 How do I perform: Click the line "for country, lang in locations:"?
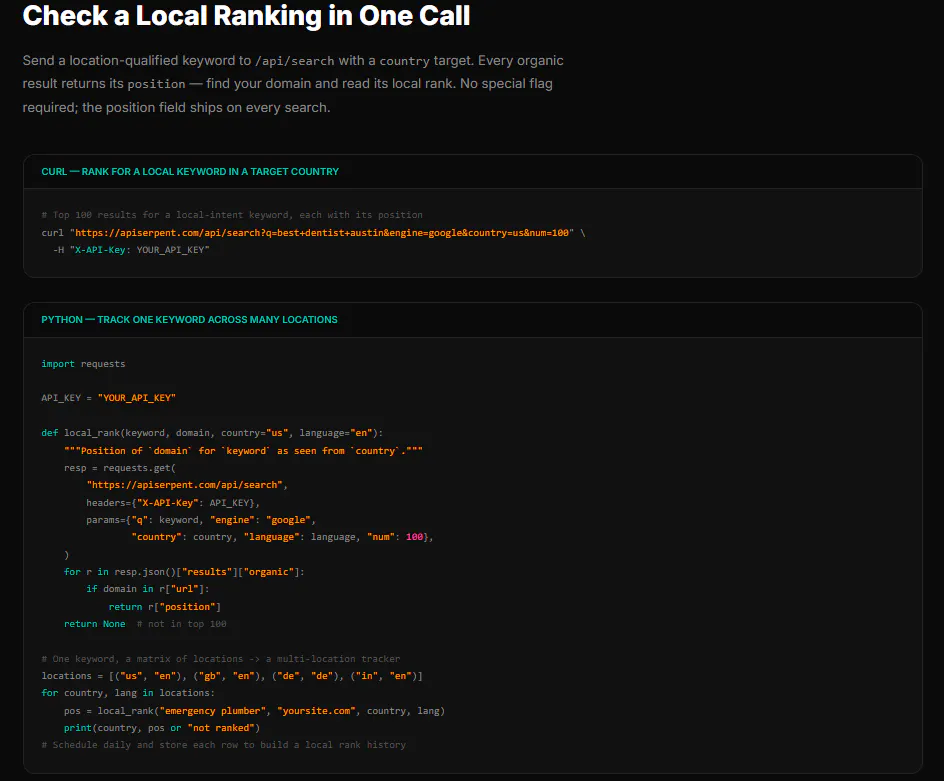tap(128, 693)
